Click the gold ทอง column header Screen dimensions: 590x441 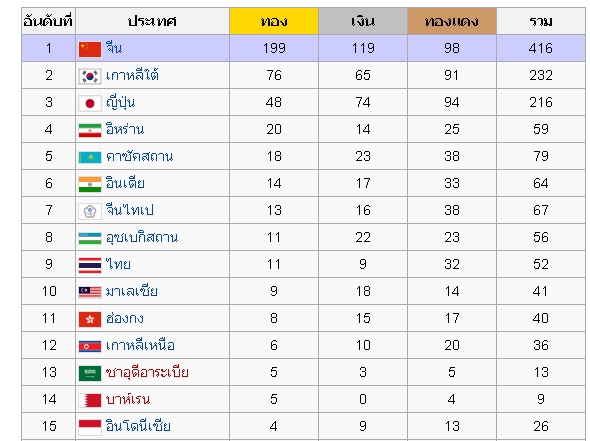pos(274,21)
